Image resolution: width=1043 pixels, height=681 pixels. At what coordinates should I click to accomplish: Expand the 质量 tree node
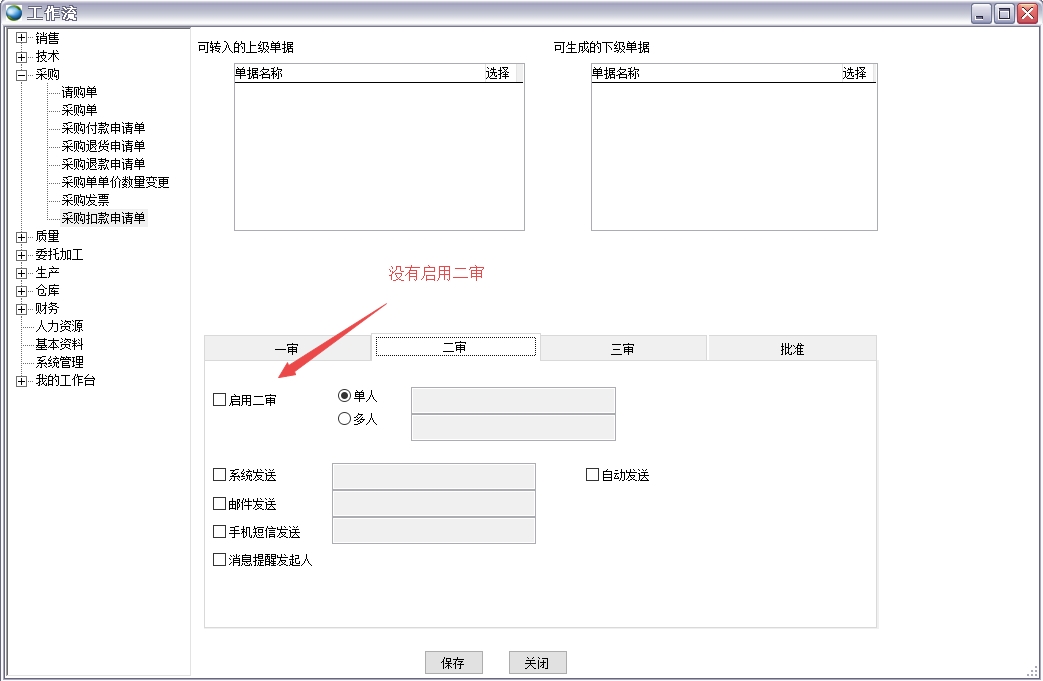21,237
